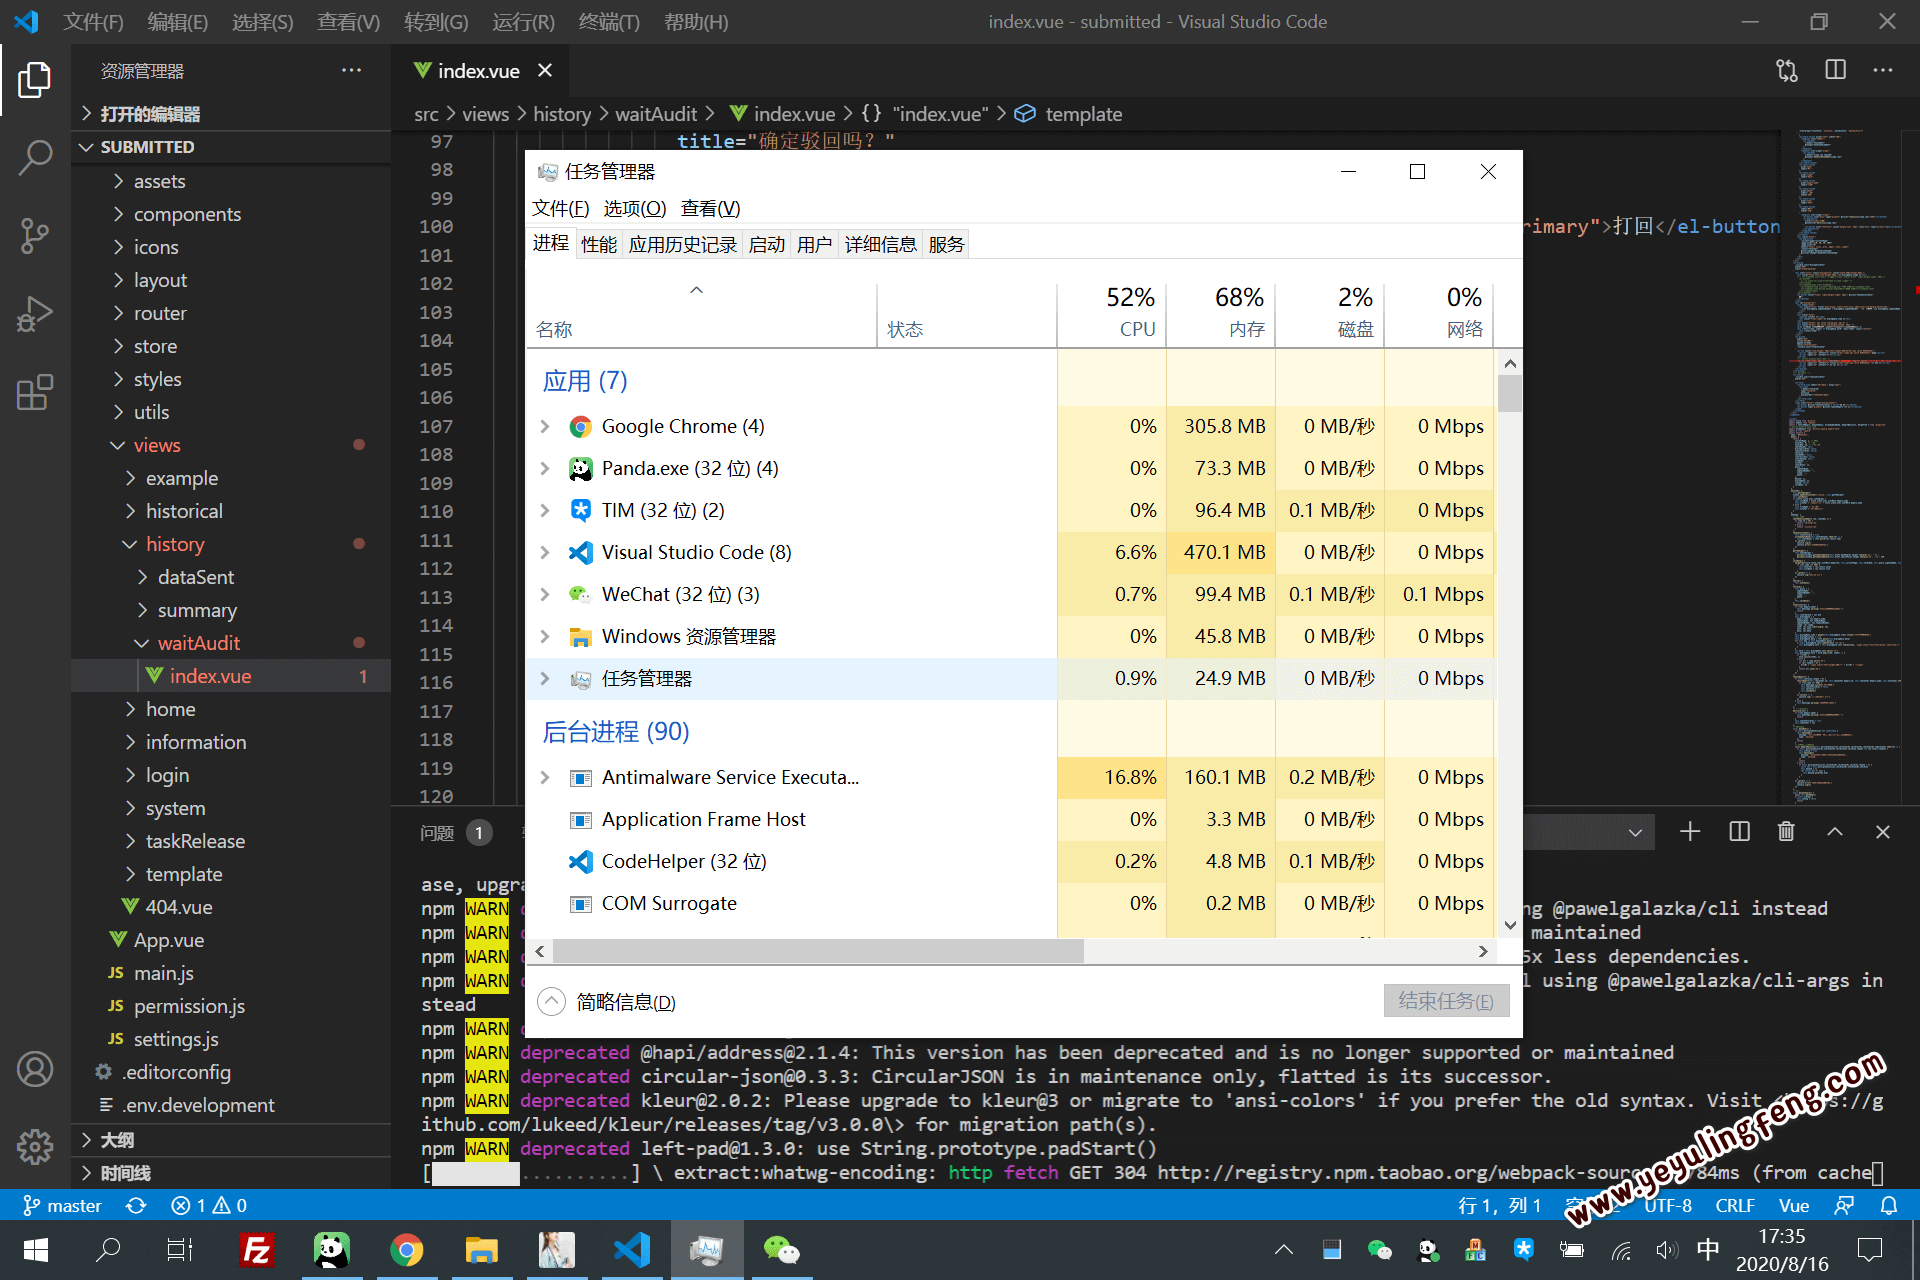The height and width of the screenshot is (1280, 1920).
Task: Open the Extensions view icon
Action: coord(35,392)
